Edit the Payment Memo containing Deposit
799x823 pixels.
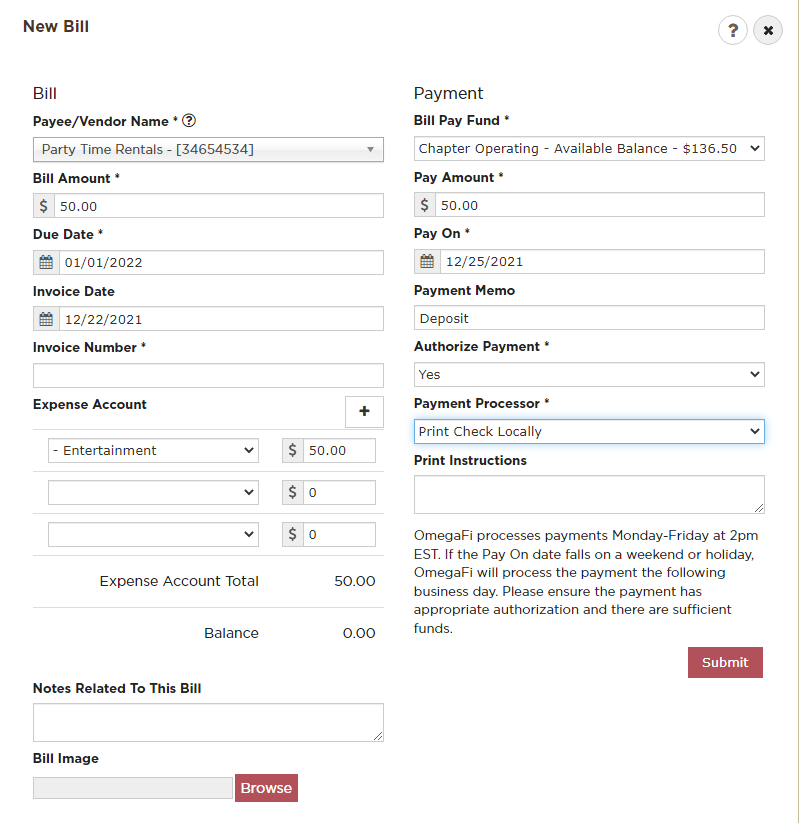point(589,318)
